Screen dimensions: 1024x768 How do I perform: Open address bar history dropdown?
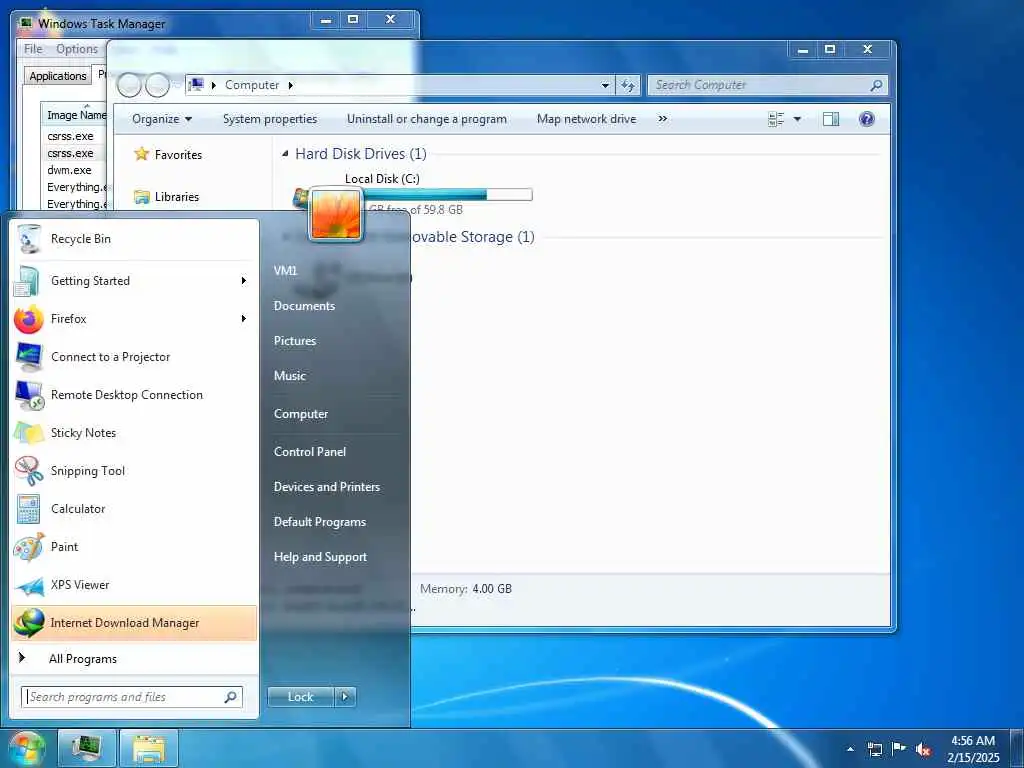pyautogui.click(x=605, y=85)
